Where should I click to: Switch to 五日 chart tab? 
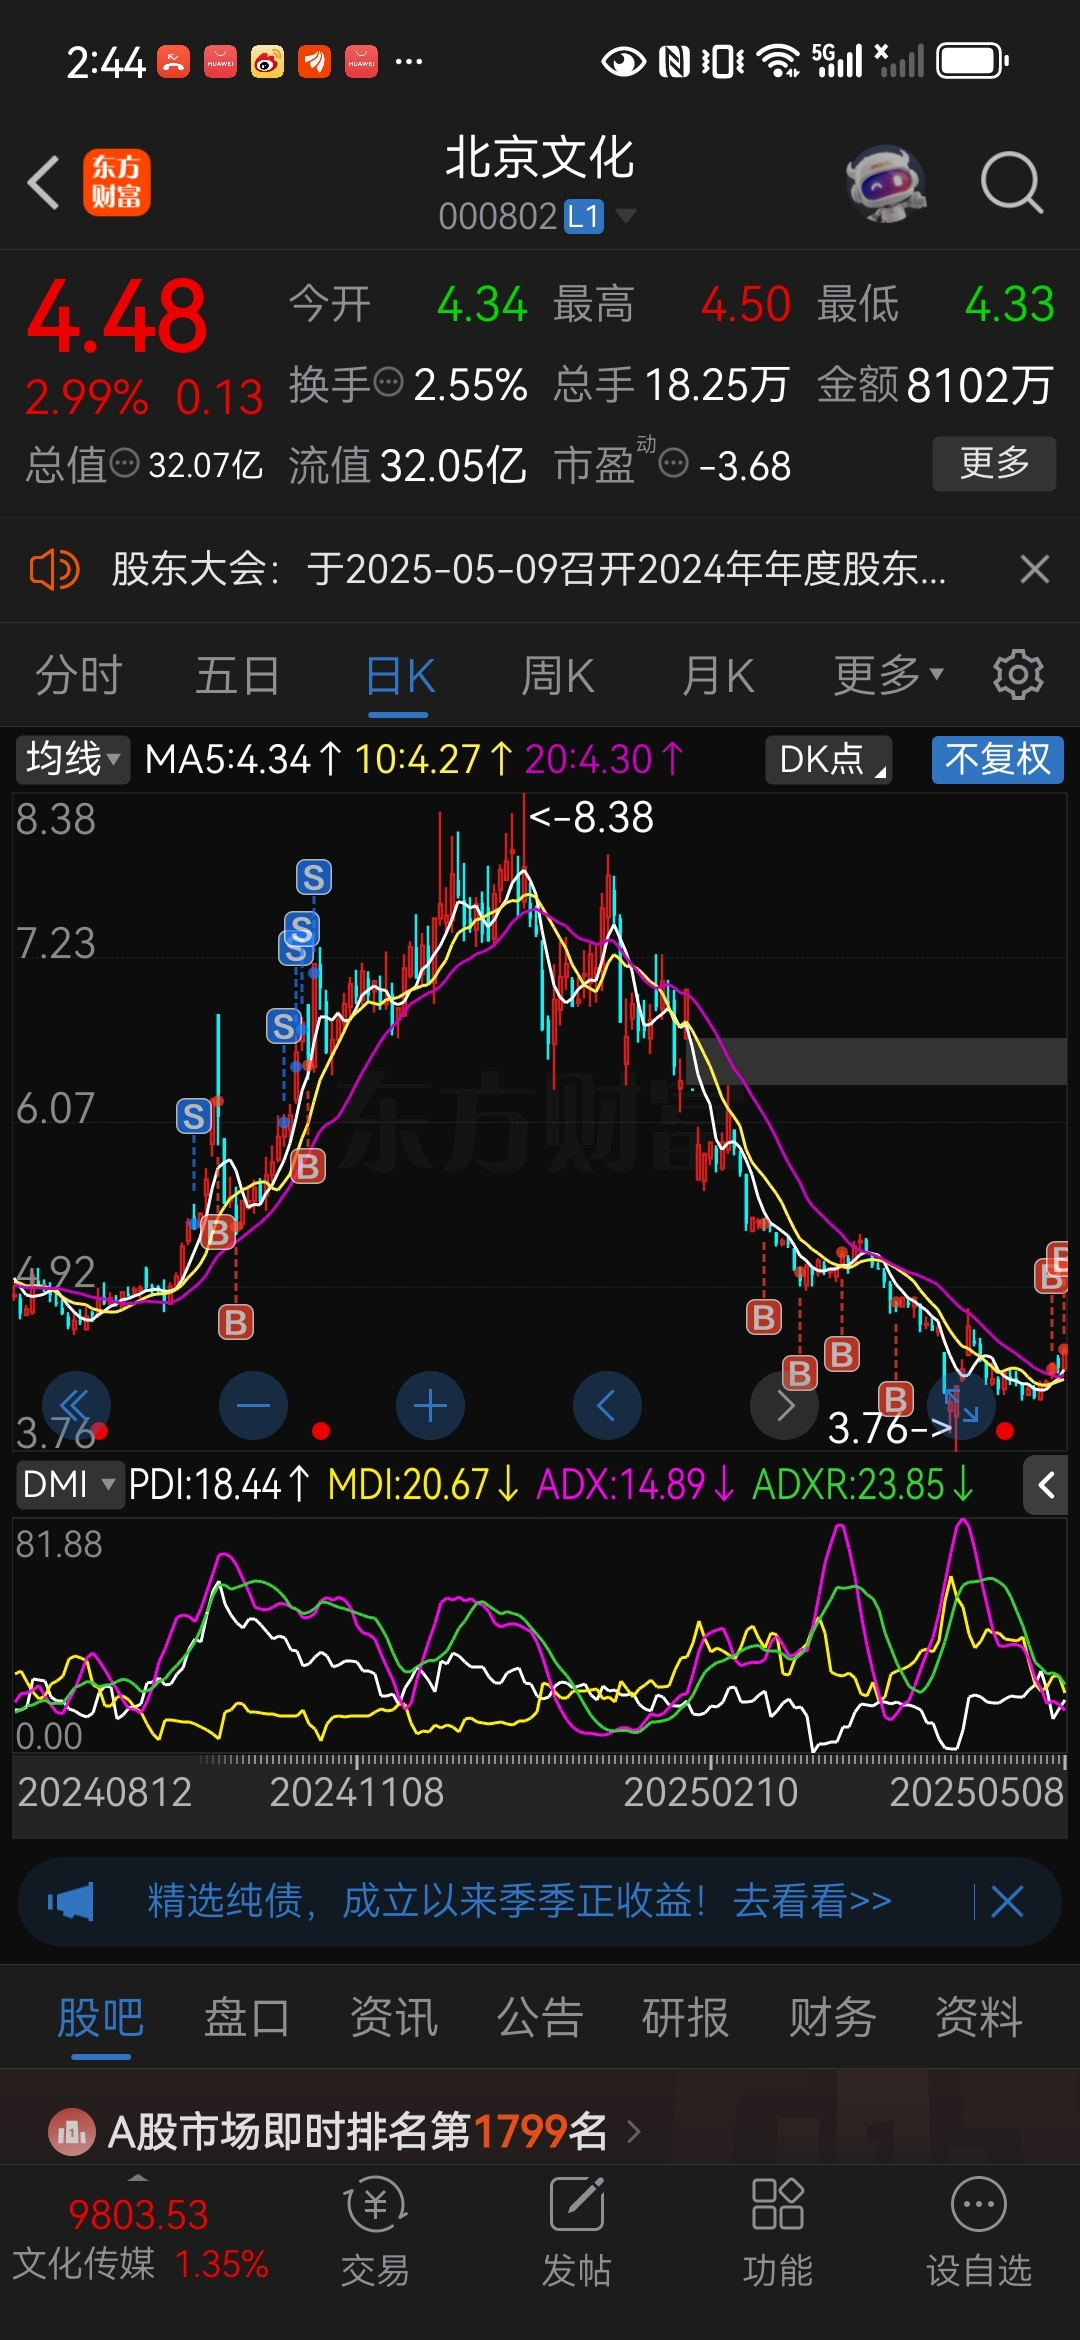[237, 675]
